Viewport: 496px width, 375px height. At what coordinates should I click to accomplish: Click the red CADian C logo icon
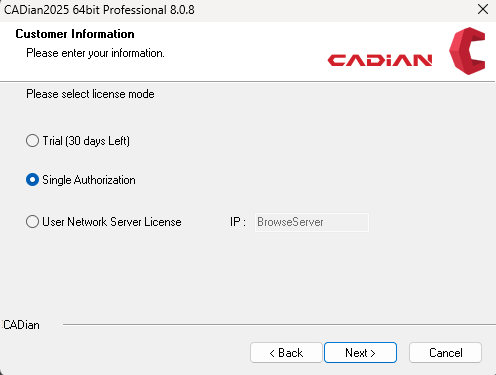click(467, 51)
